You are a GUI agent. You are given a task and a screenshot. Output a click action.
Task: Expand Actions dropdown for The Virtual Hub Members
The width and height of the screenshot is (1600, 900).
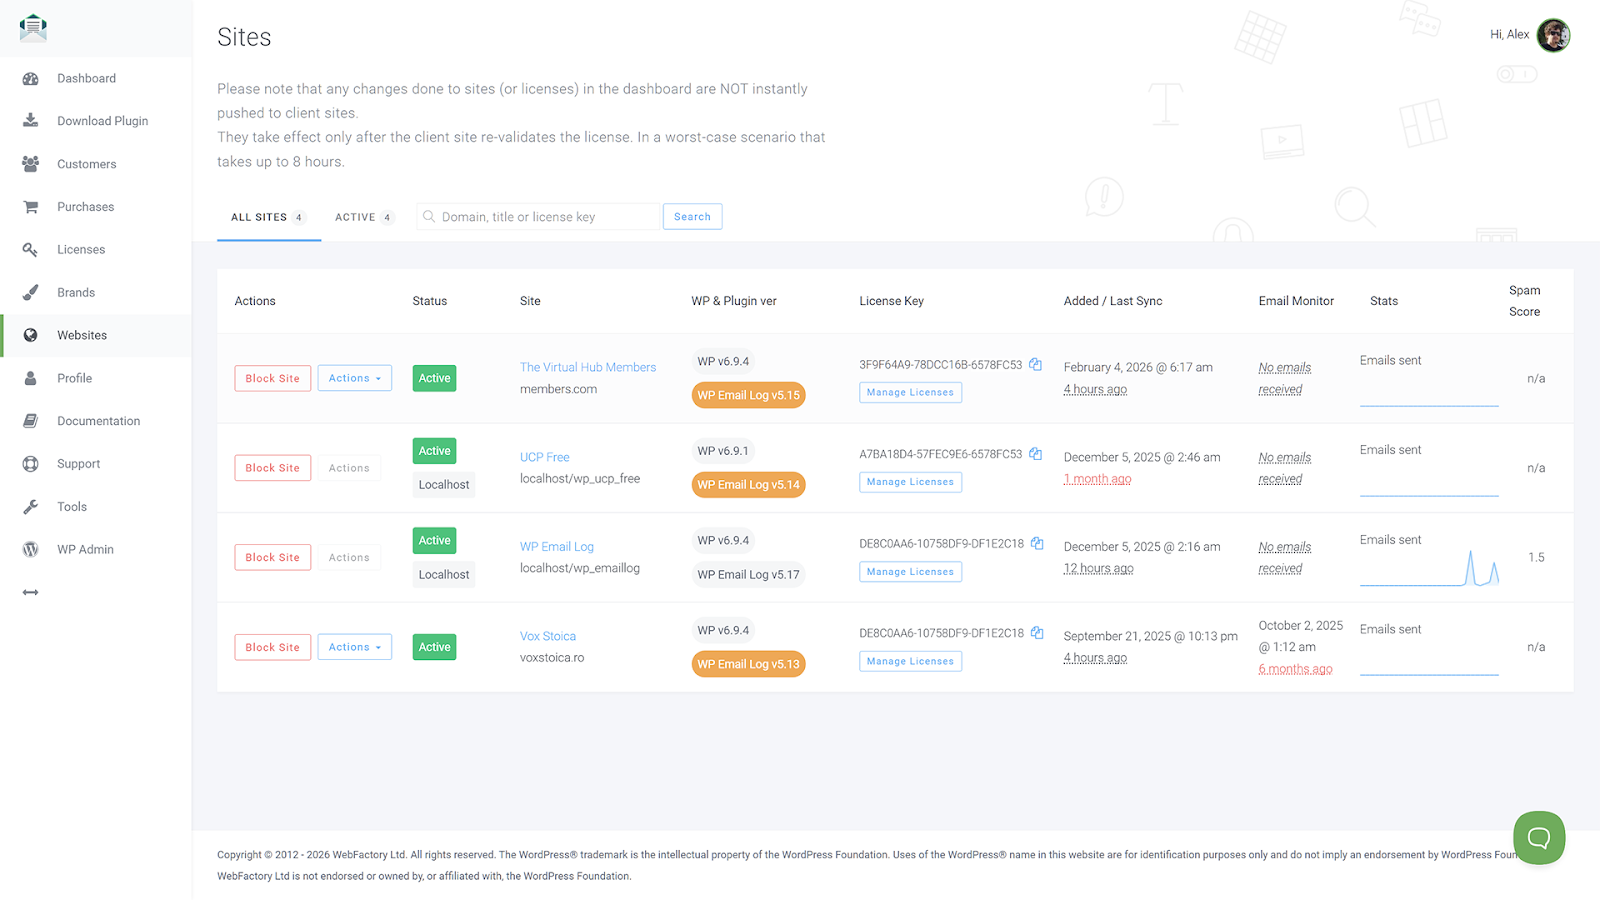coord(354,377)
